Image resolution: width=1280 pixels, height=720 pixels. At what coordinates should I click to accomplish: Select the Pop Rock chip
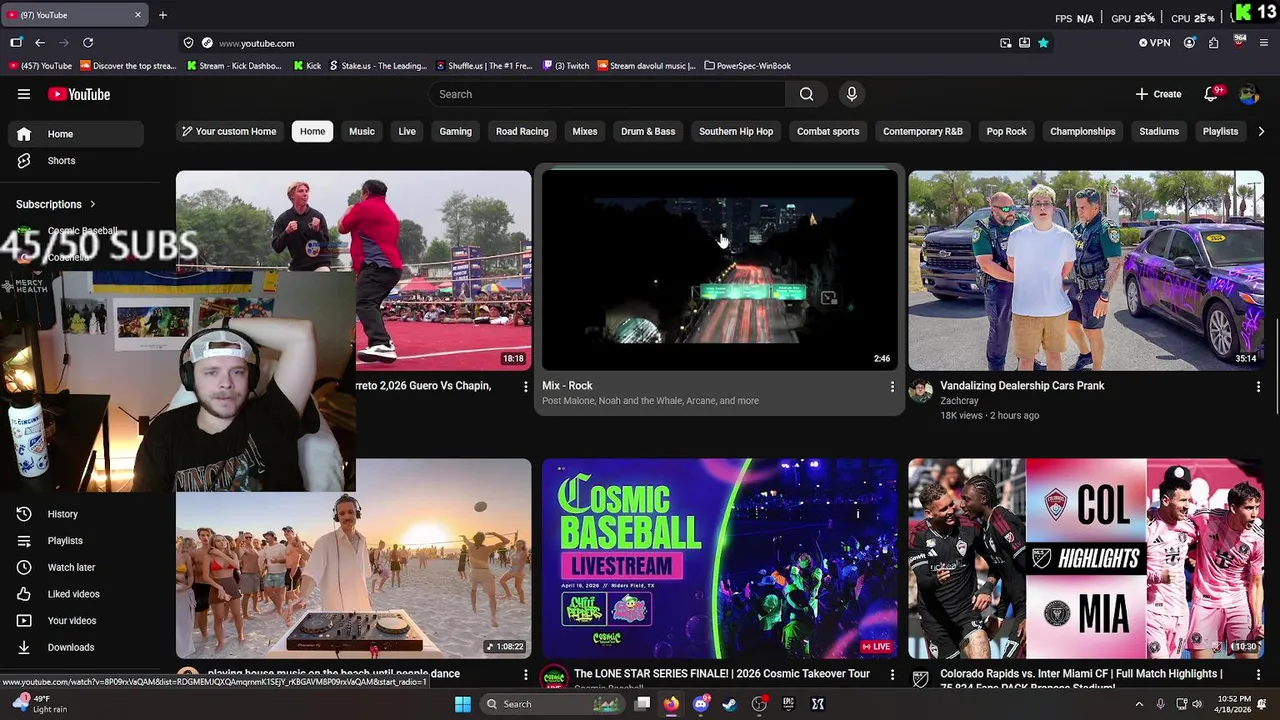pyautogui.click(x=1007, y=131)
